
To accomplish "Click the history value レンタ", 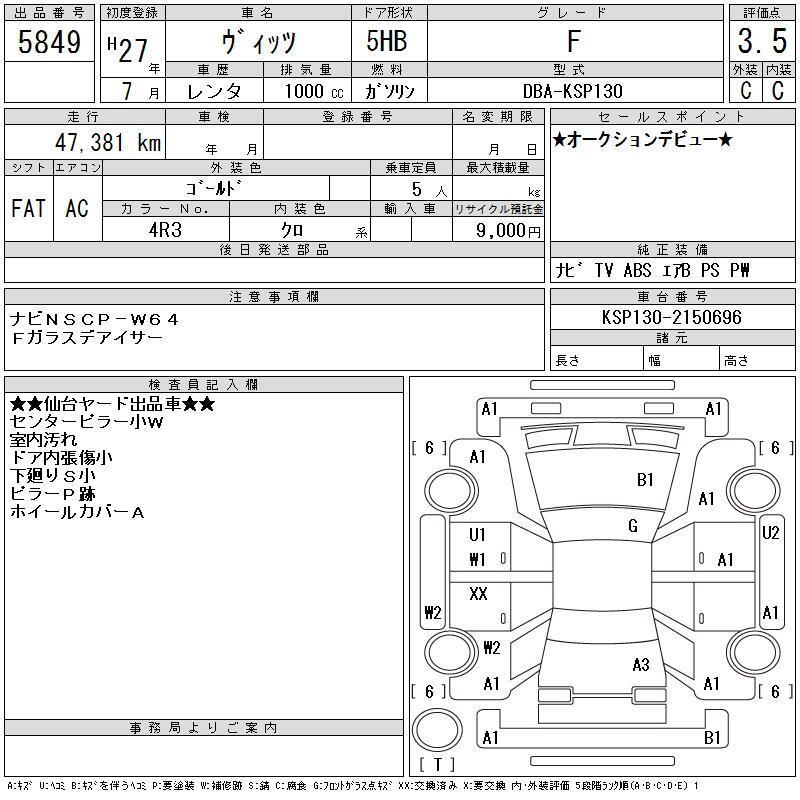I will point(214,91).
